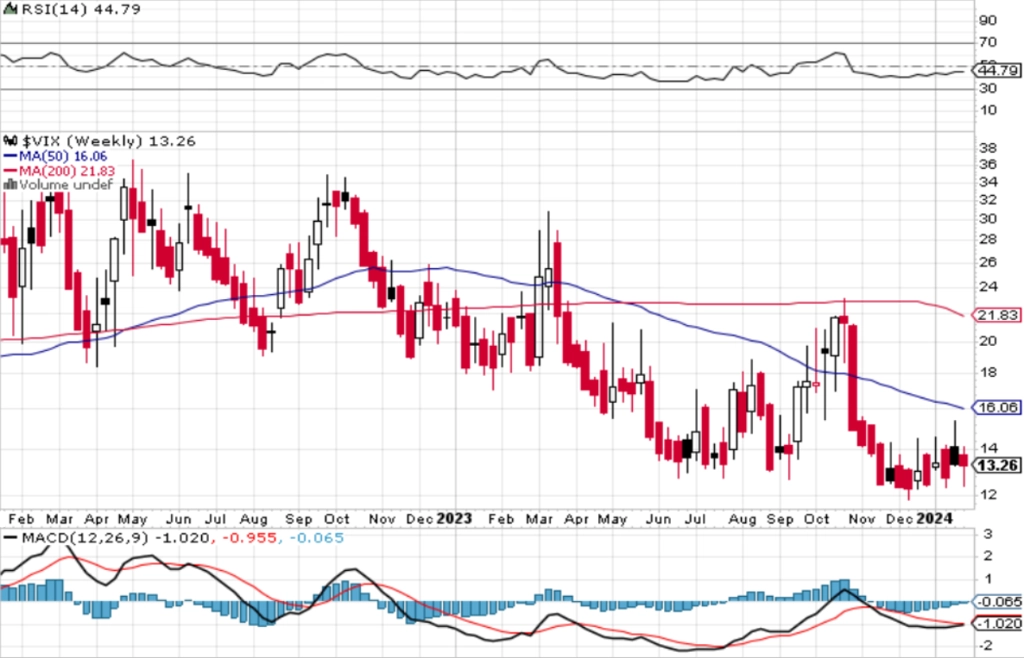The image size is (1024, 658).
Task: Click the Oct label before Nov 2023
Action: [816, 519]
